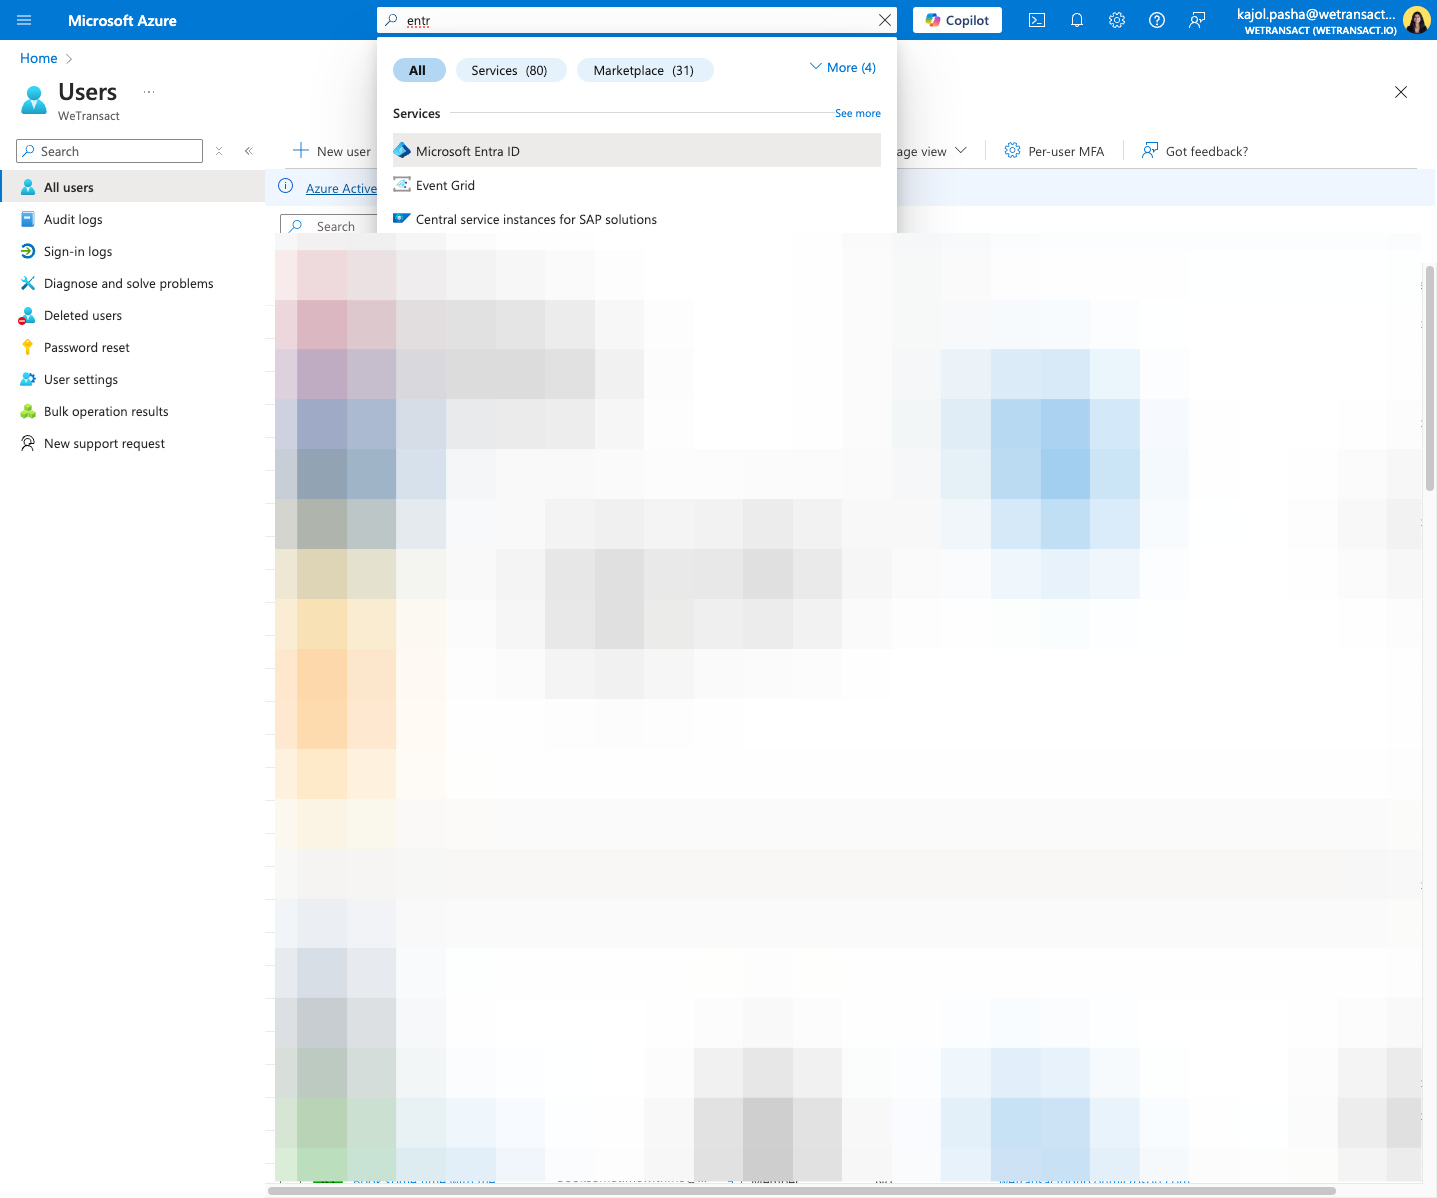This screenshot has width=1437, height=1198.
Task: Clear the sidebar search with the X icon
Action: tap(219, 151)
